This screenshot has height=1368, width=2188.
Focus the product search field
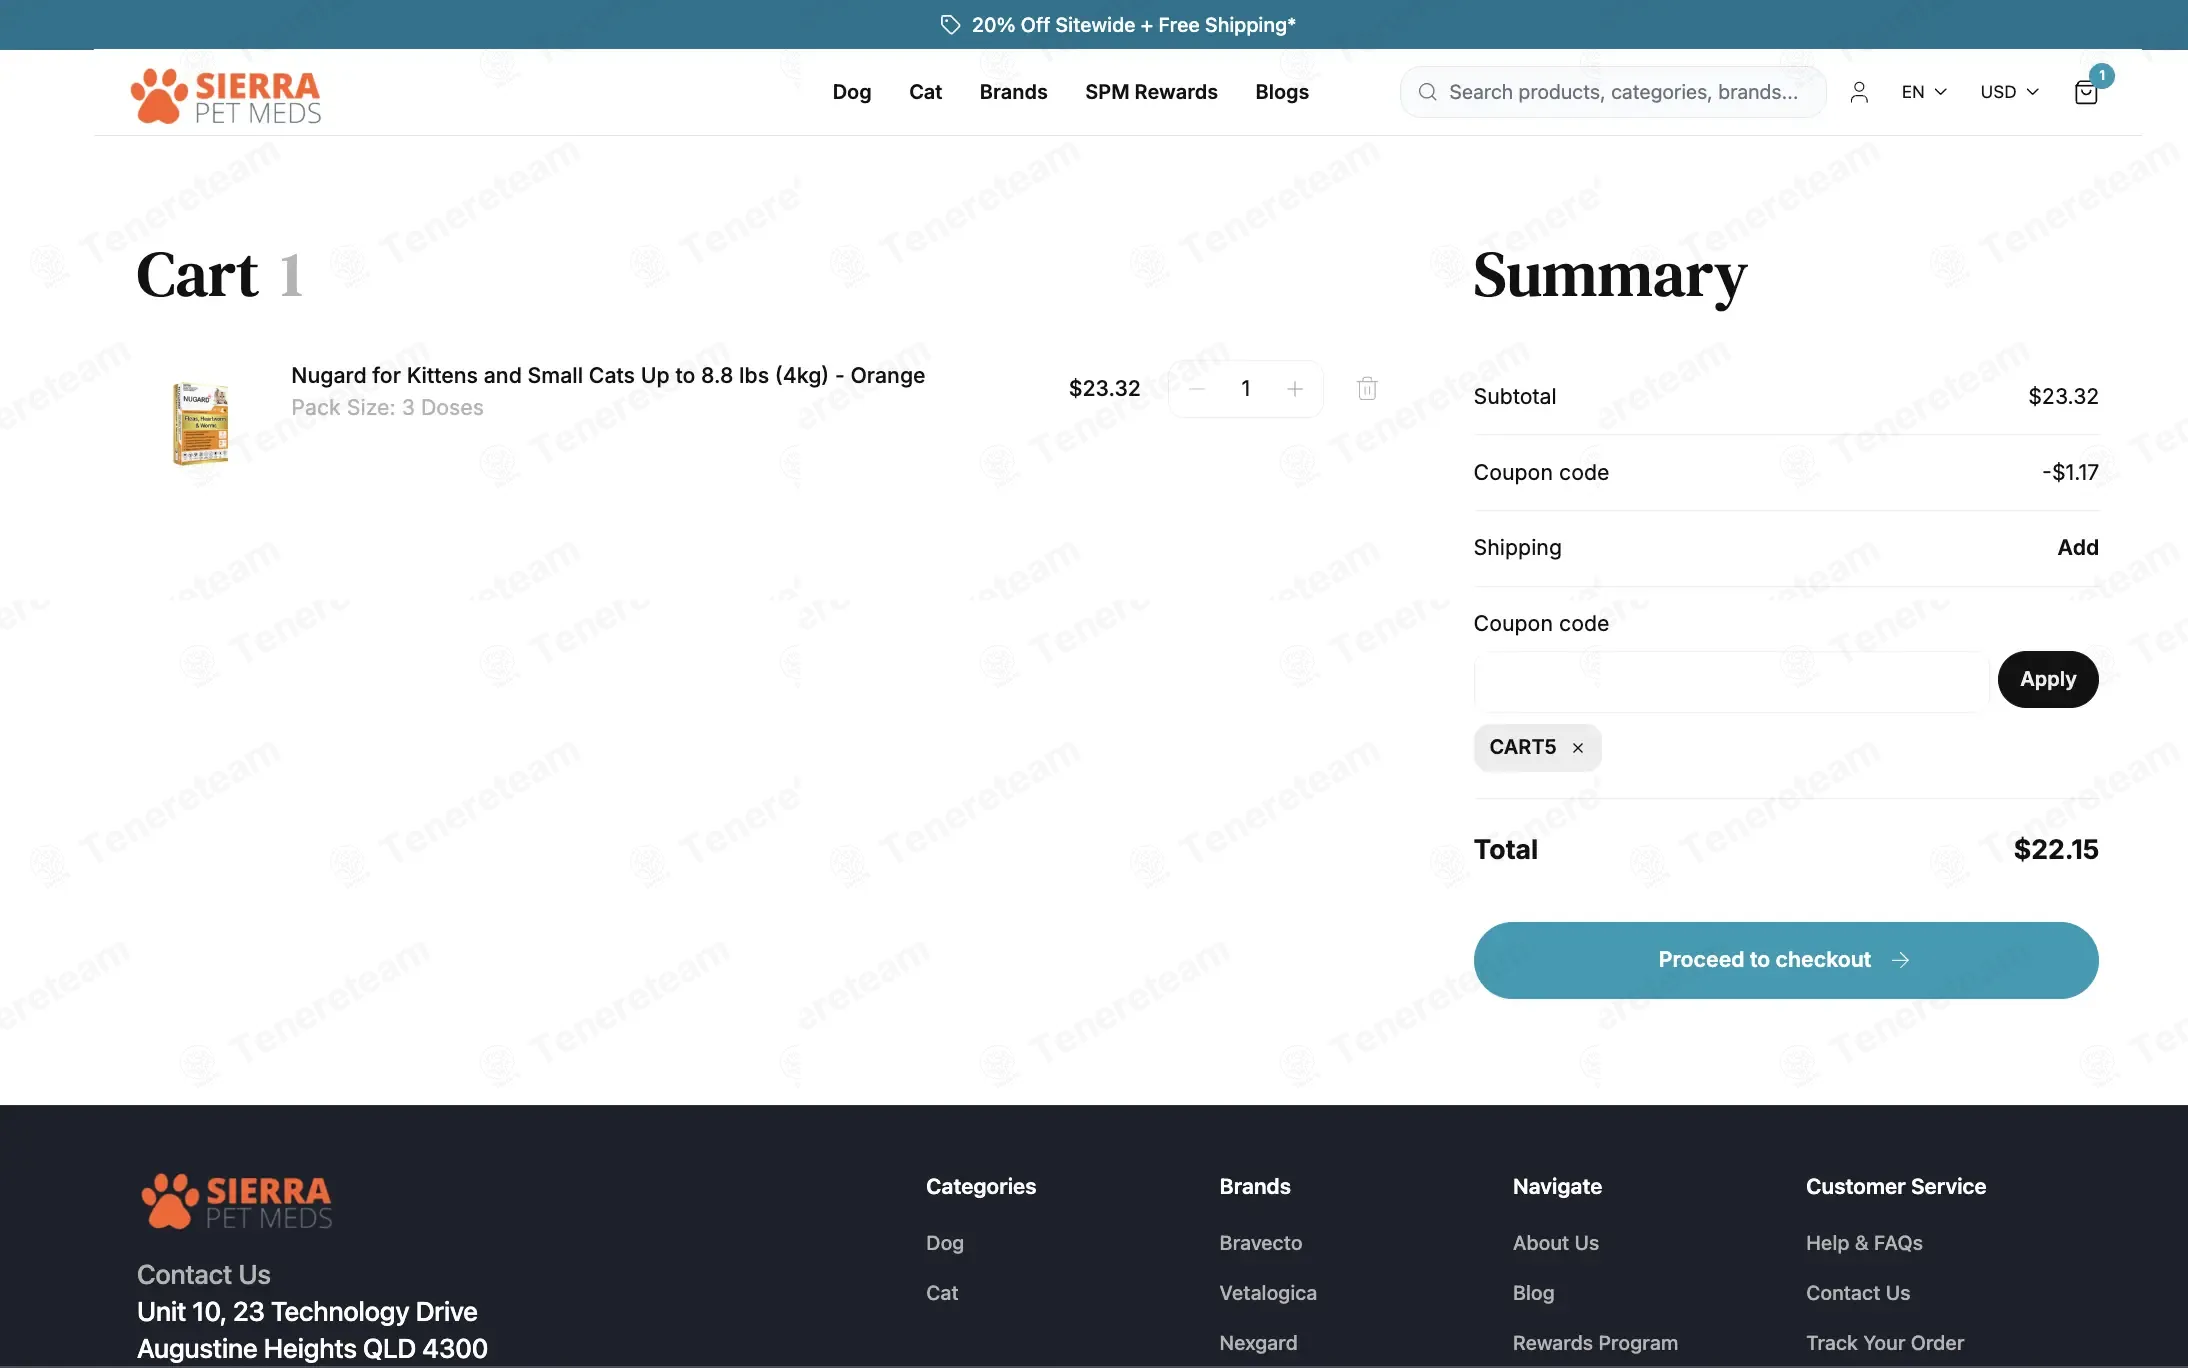pos(1613,92)
